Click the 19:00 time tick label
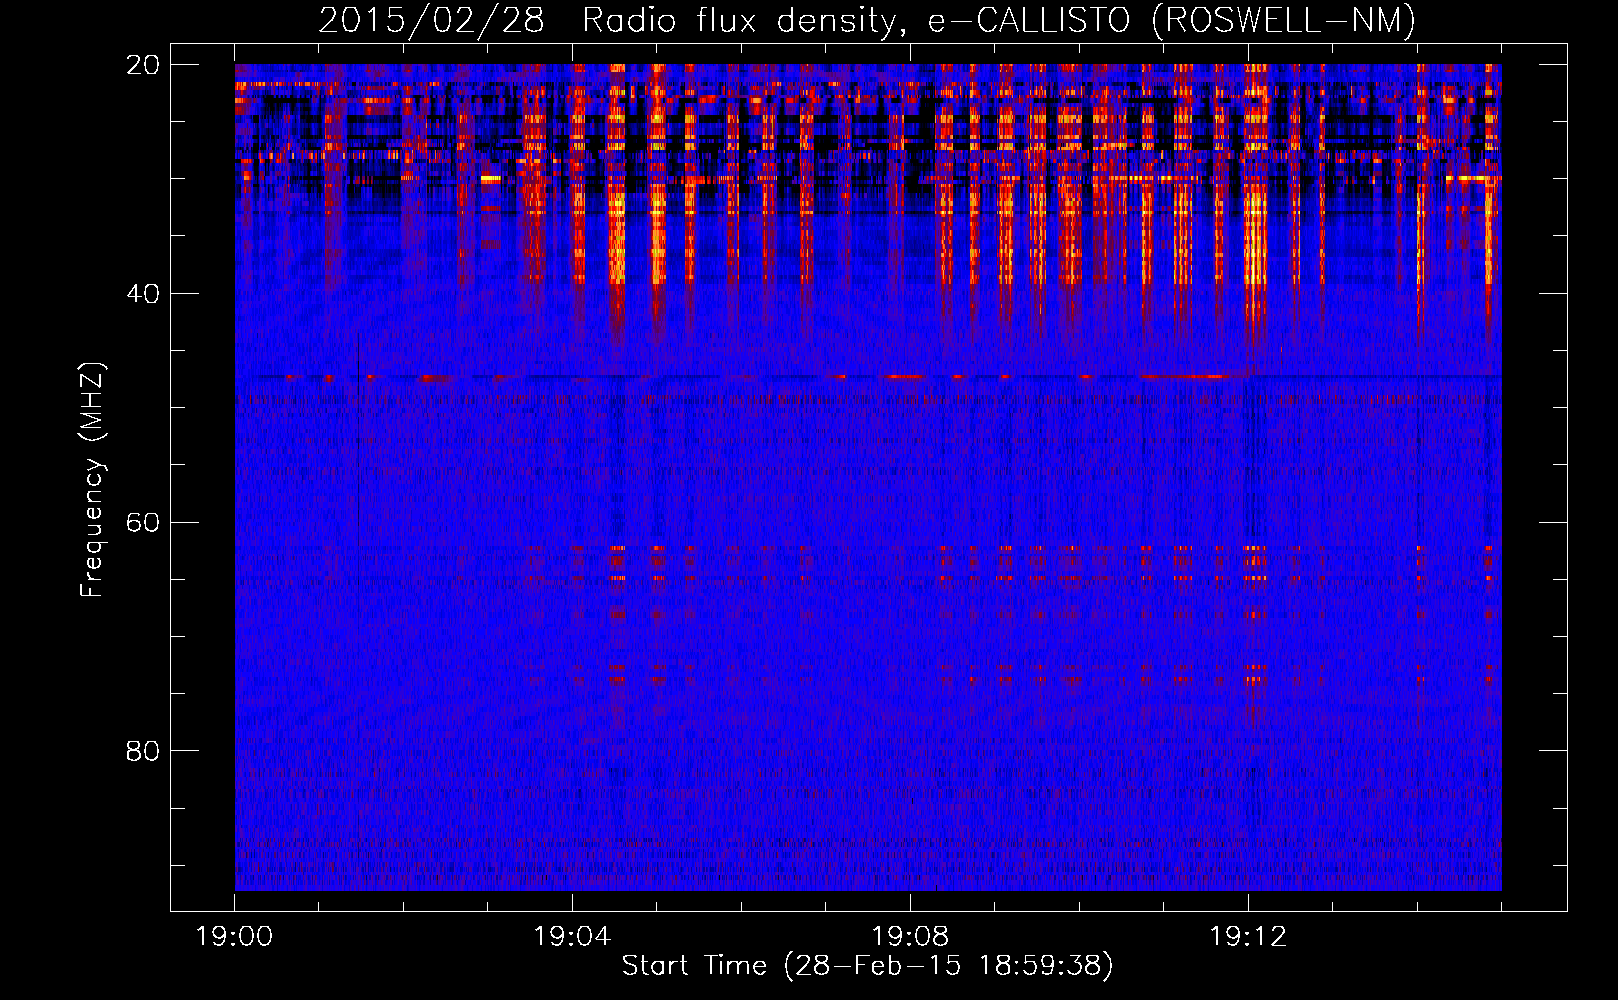 235,937
